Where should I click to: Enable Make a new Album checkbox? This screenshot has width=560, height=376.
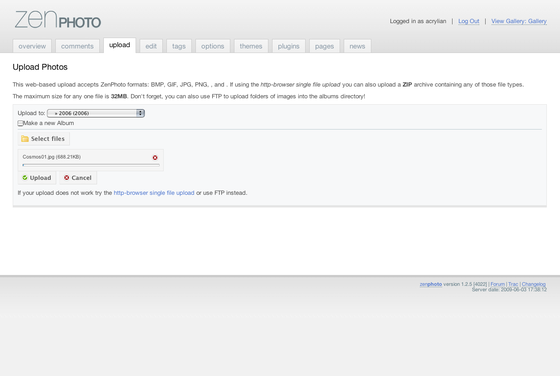pos(20,123)
